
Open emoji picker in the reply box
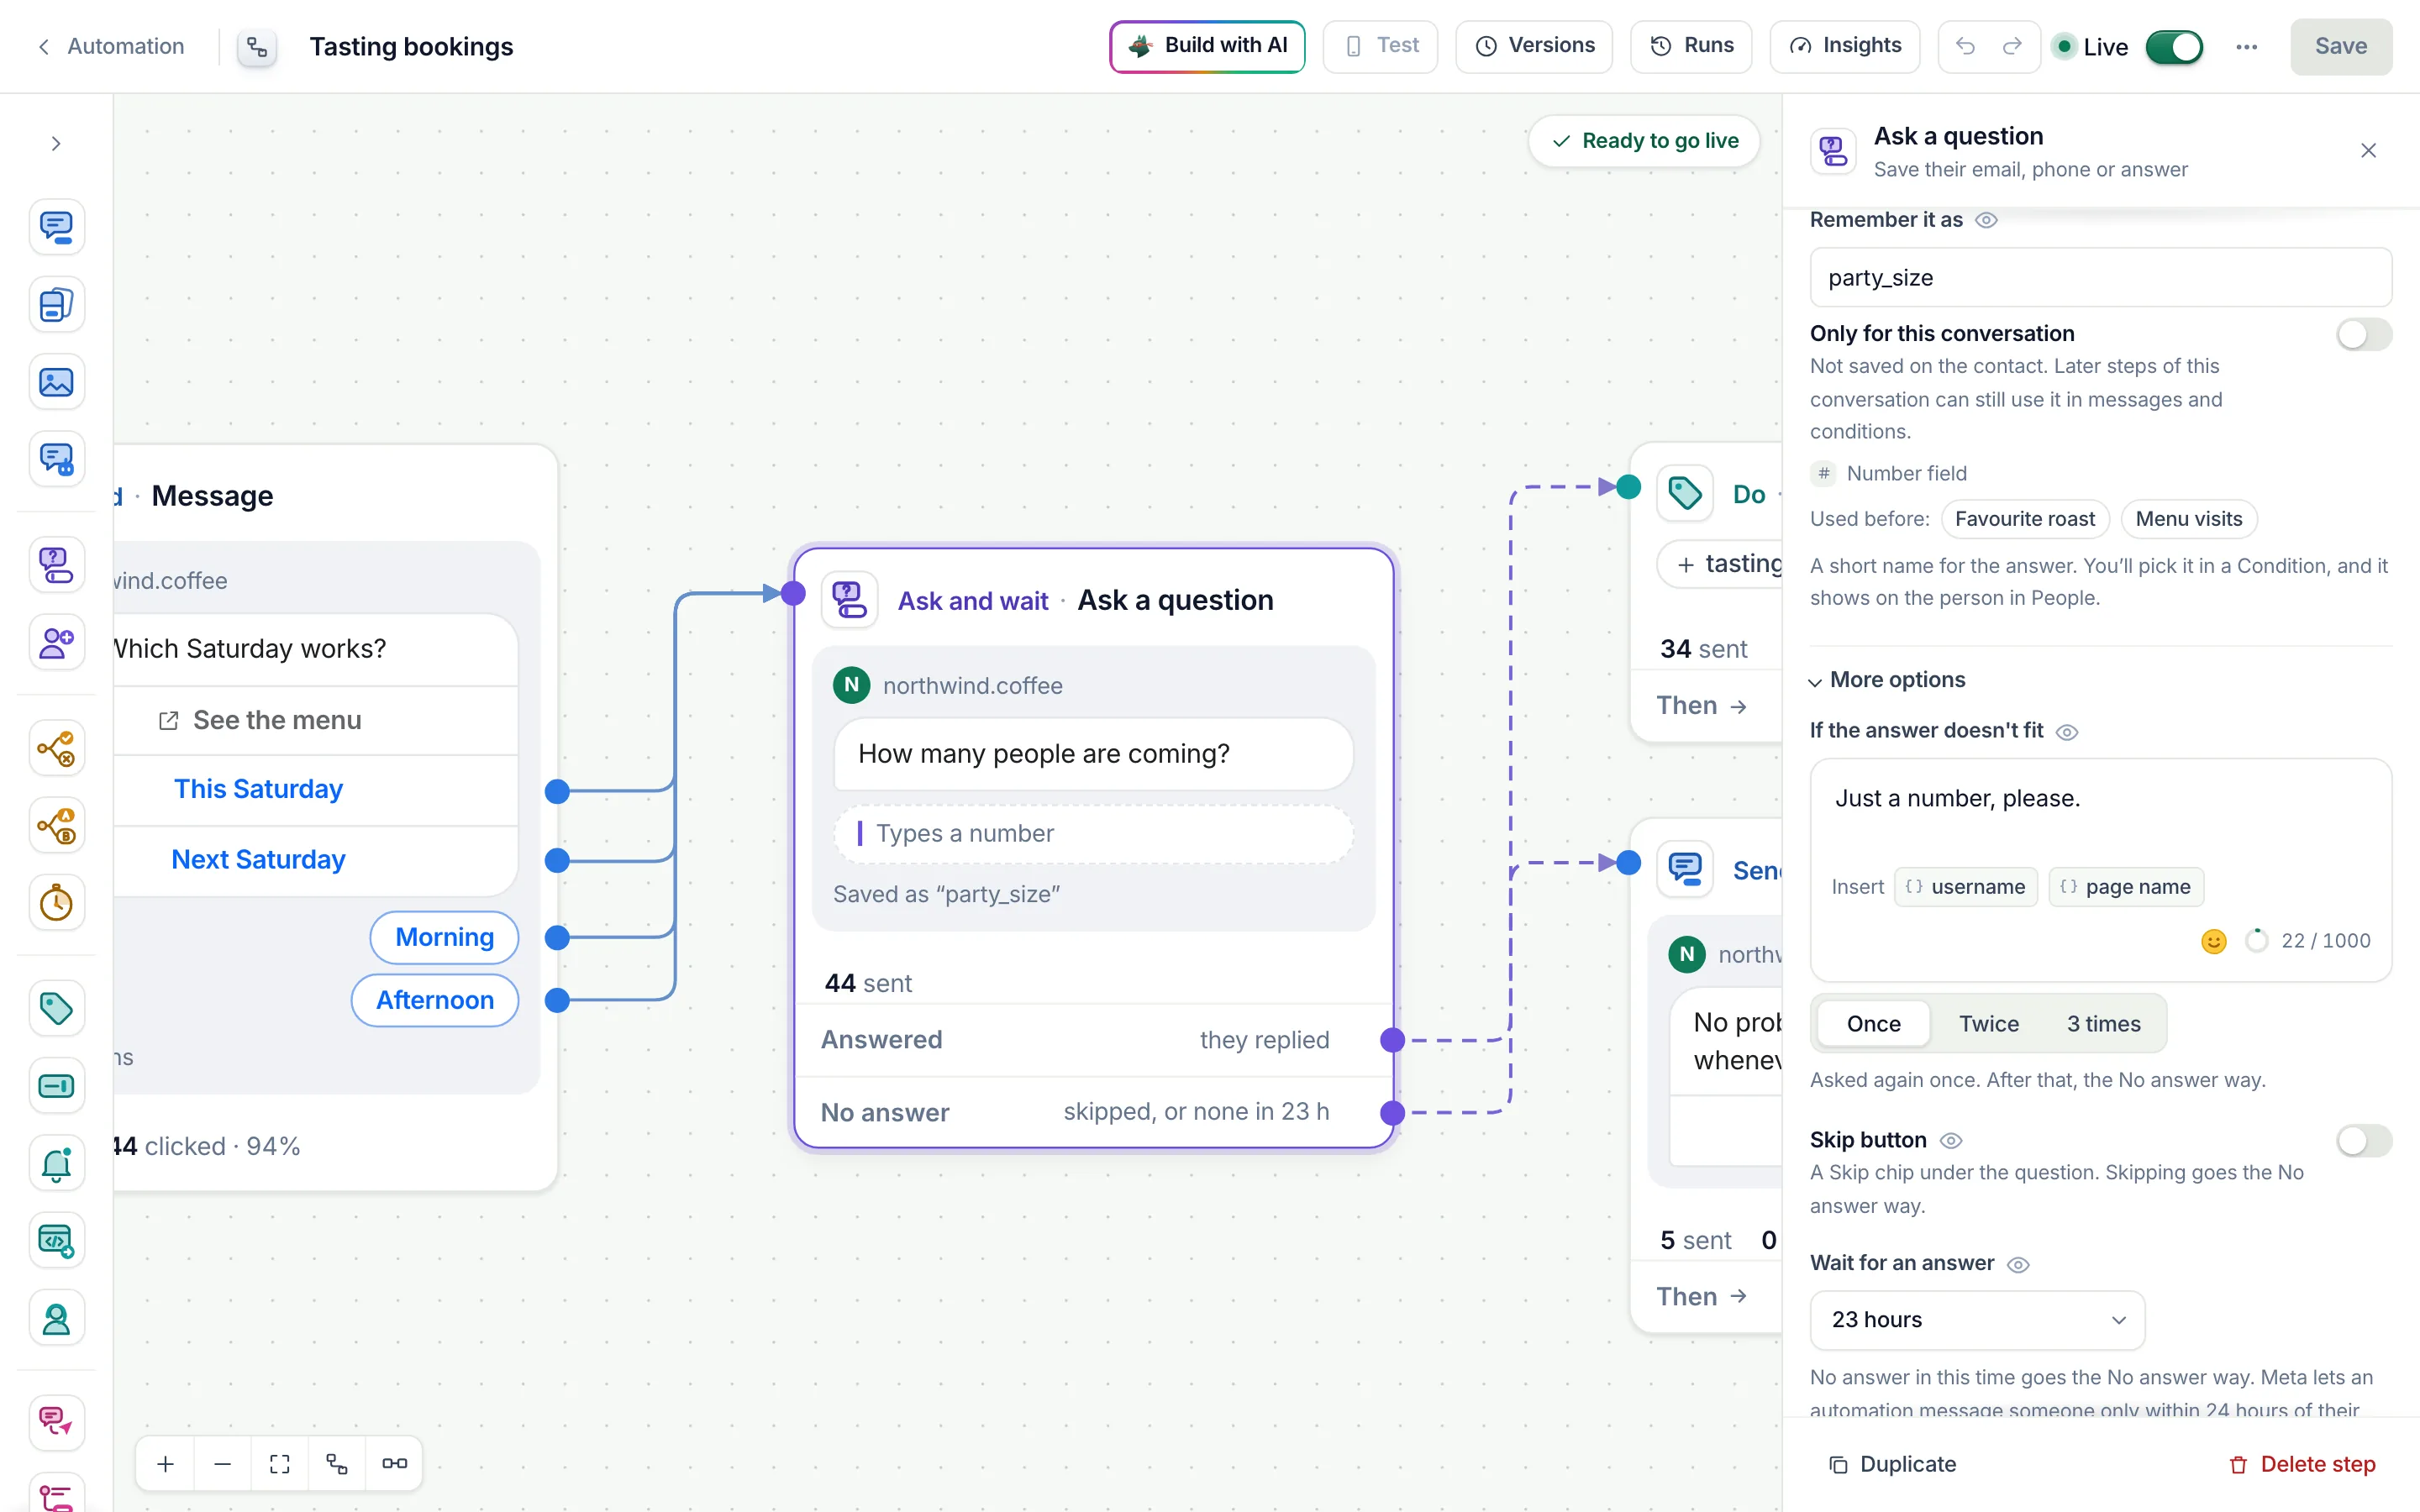pyautogui.click(x=2214, y=941)
